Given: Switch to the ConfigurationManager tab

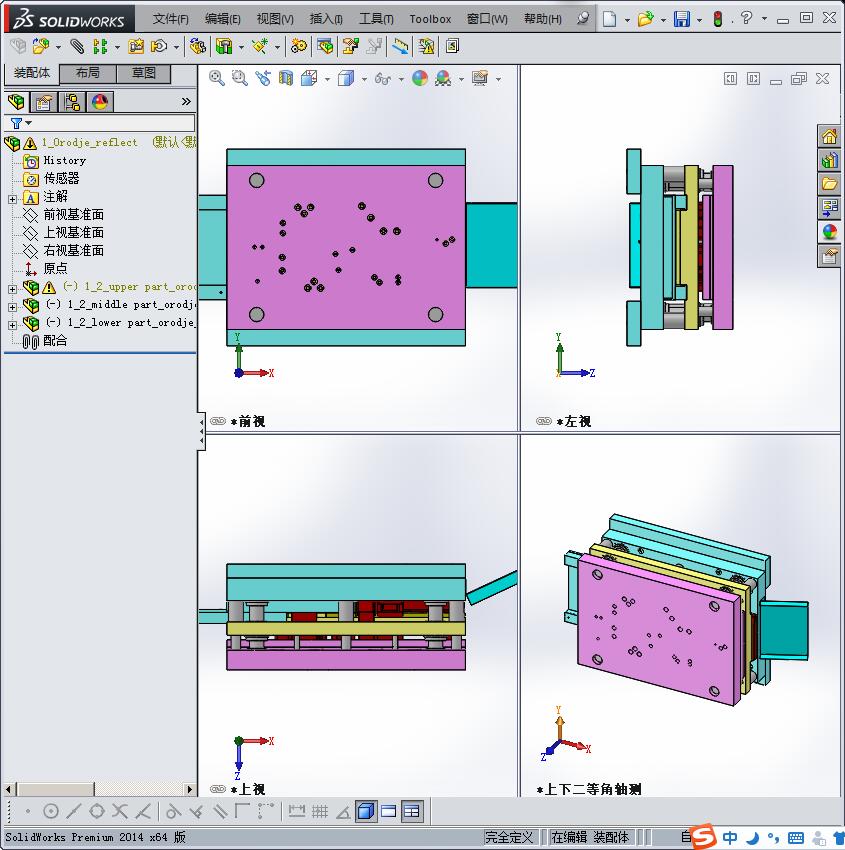Looking at the screenshot, I should coord(72,101).
